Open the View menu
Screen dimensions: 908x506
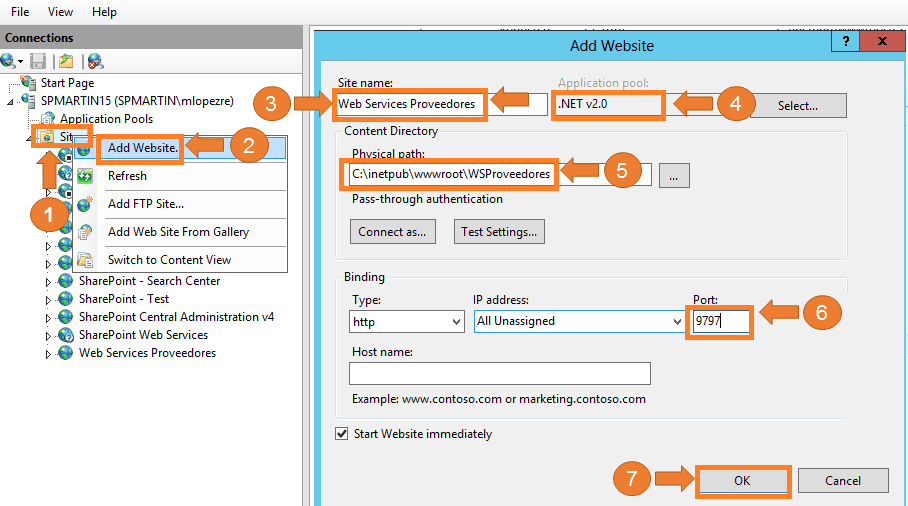coord(60,12)
